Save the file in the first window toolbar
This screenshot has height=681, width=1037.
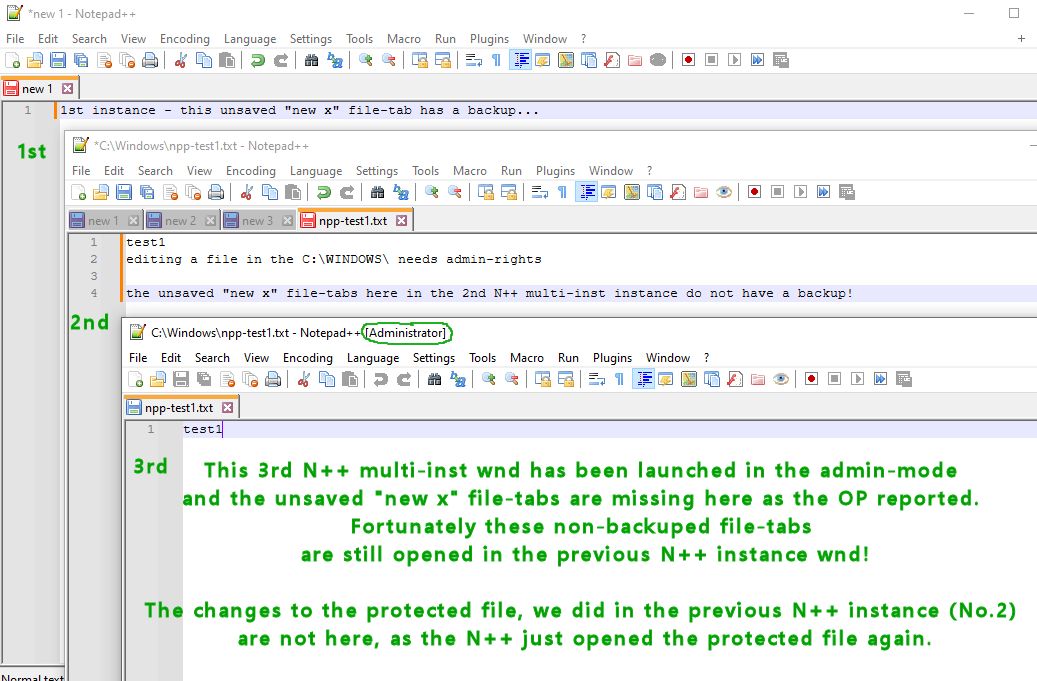pos(58,60)
